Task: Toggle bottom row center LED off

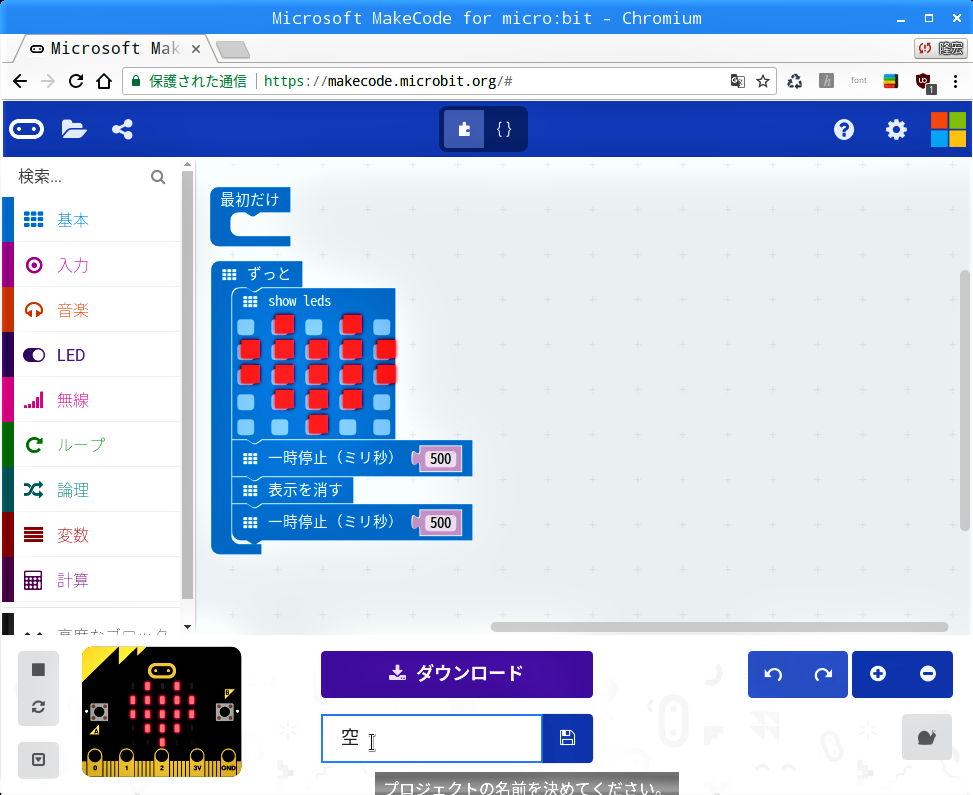Action: [x=318, y=425]
